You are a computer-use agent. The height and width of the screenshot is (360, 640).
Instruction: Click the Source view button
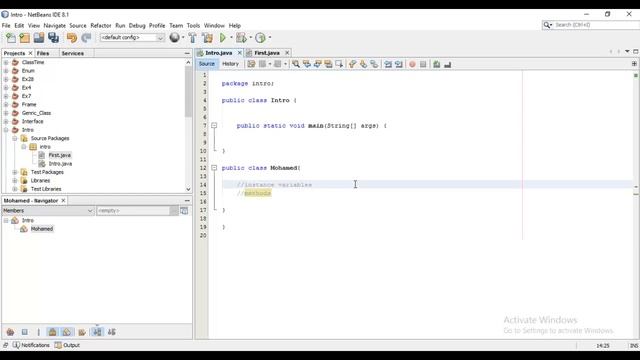pos(207,64)
